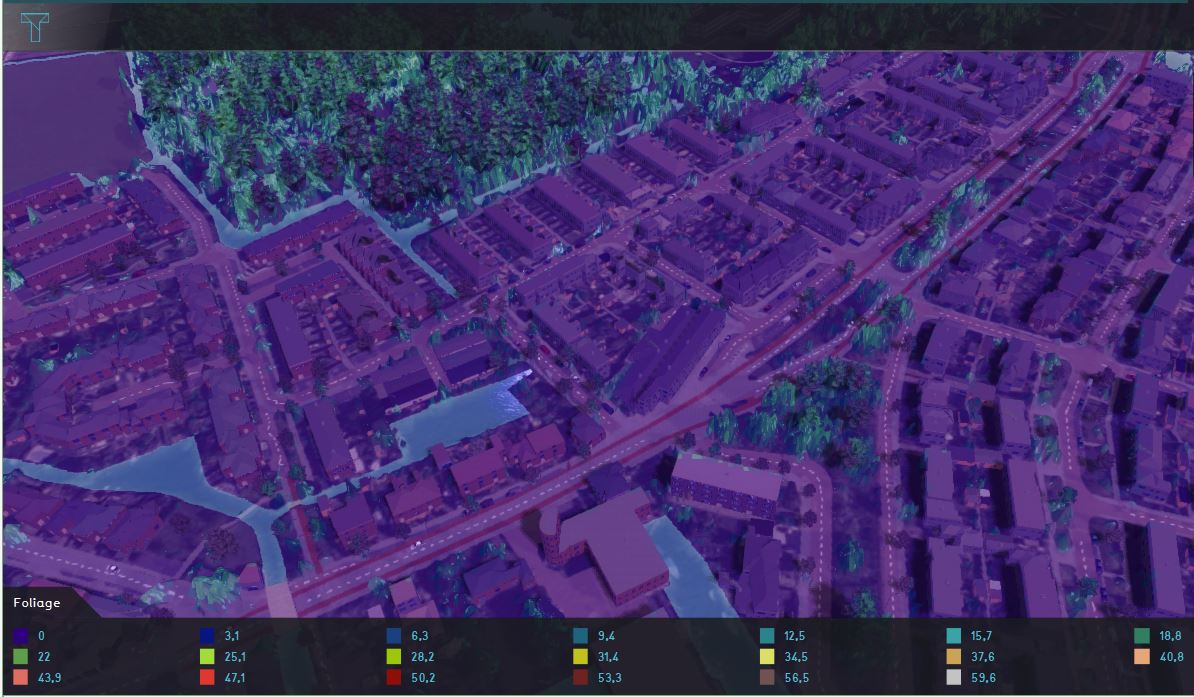Click the 12,5 legend color swatch
This screenshot has width=1194, height=697.
point(767,636)
